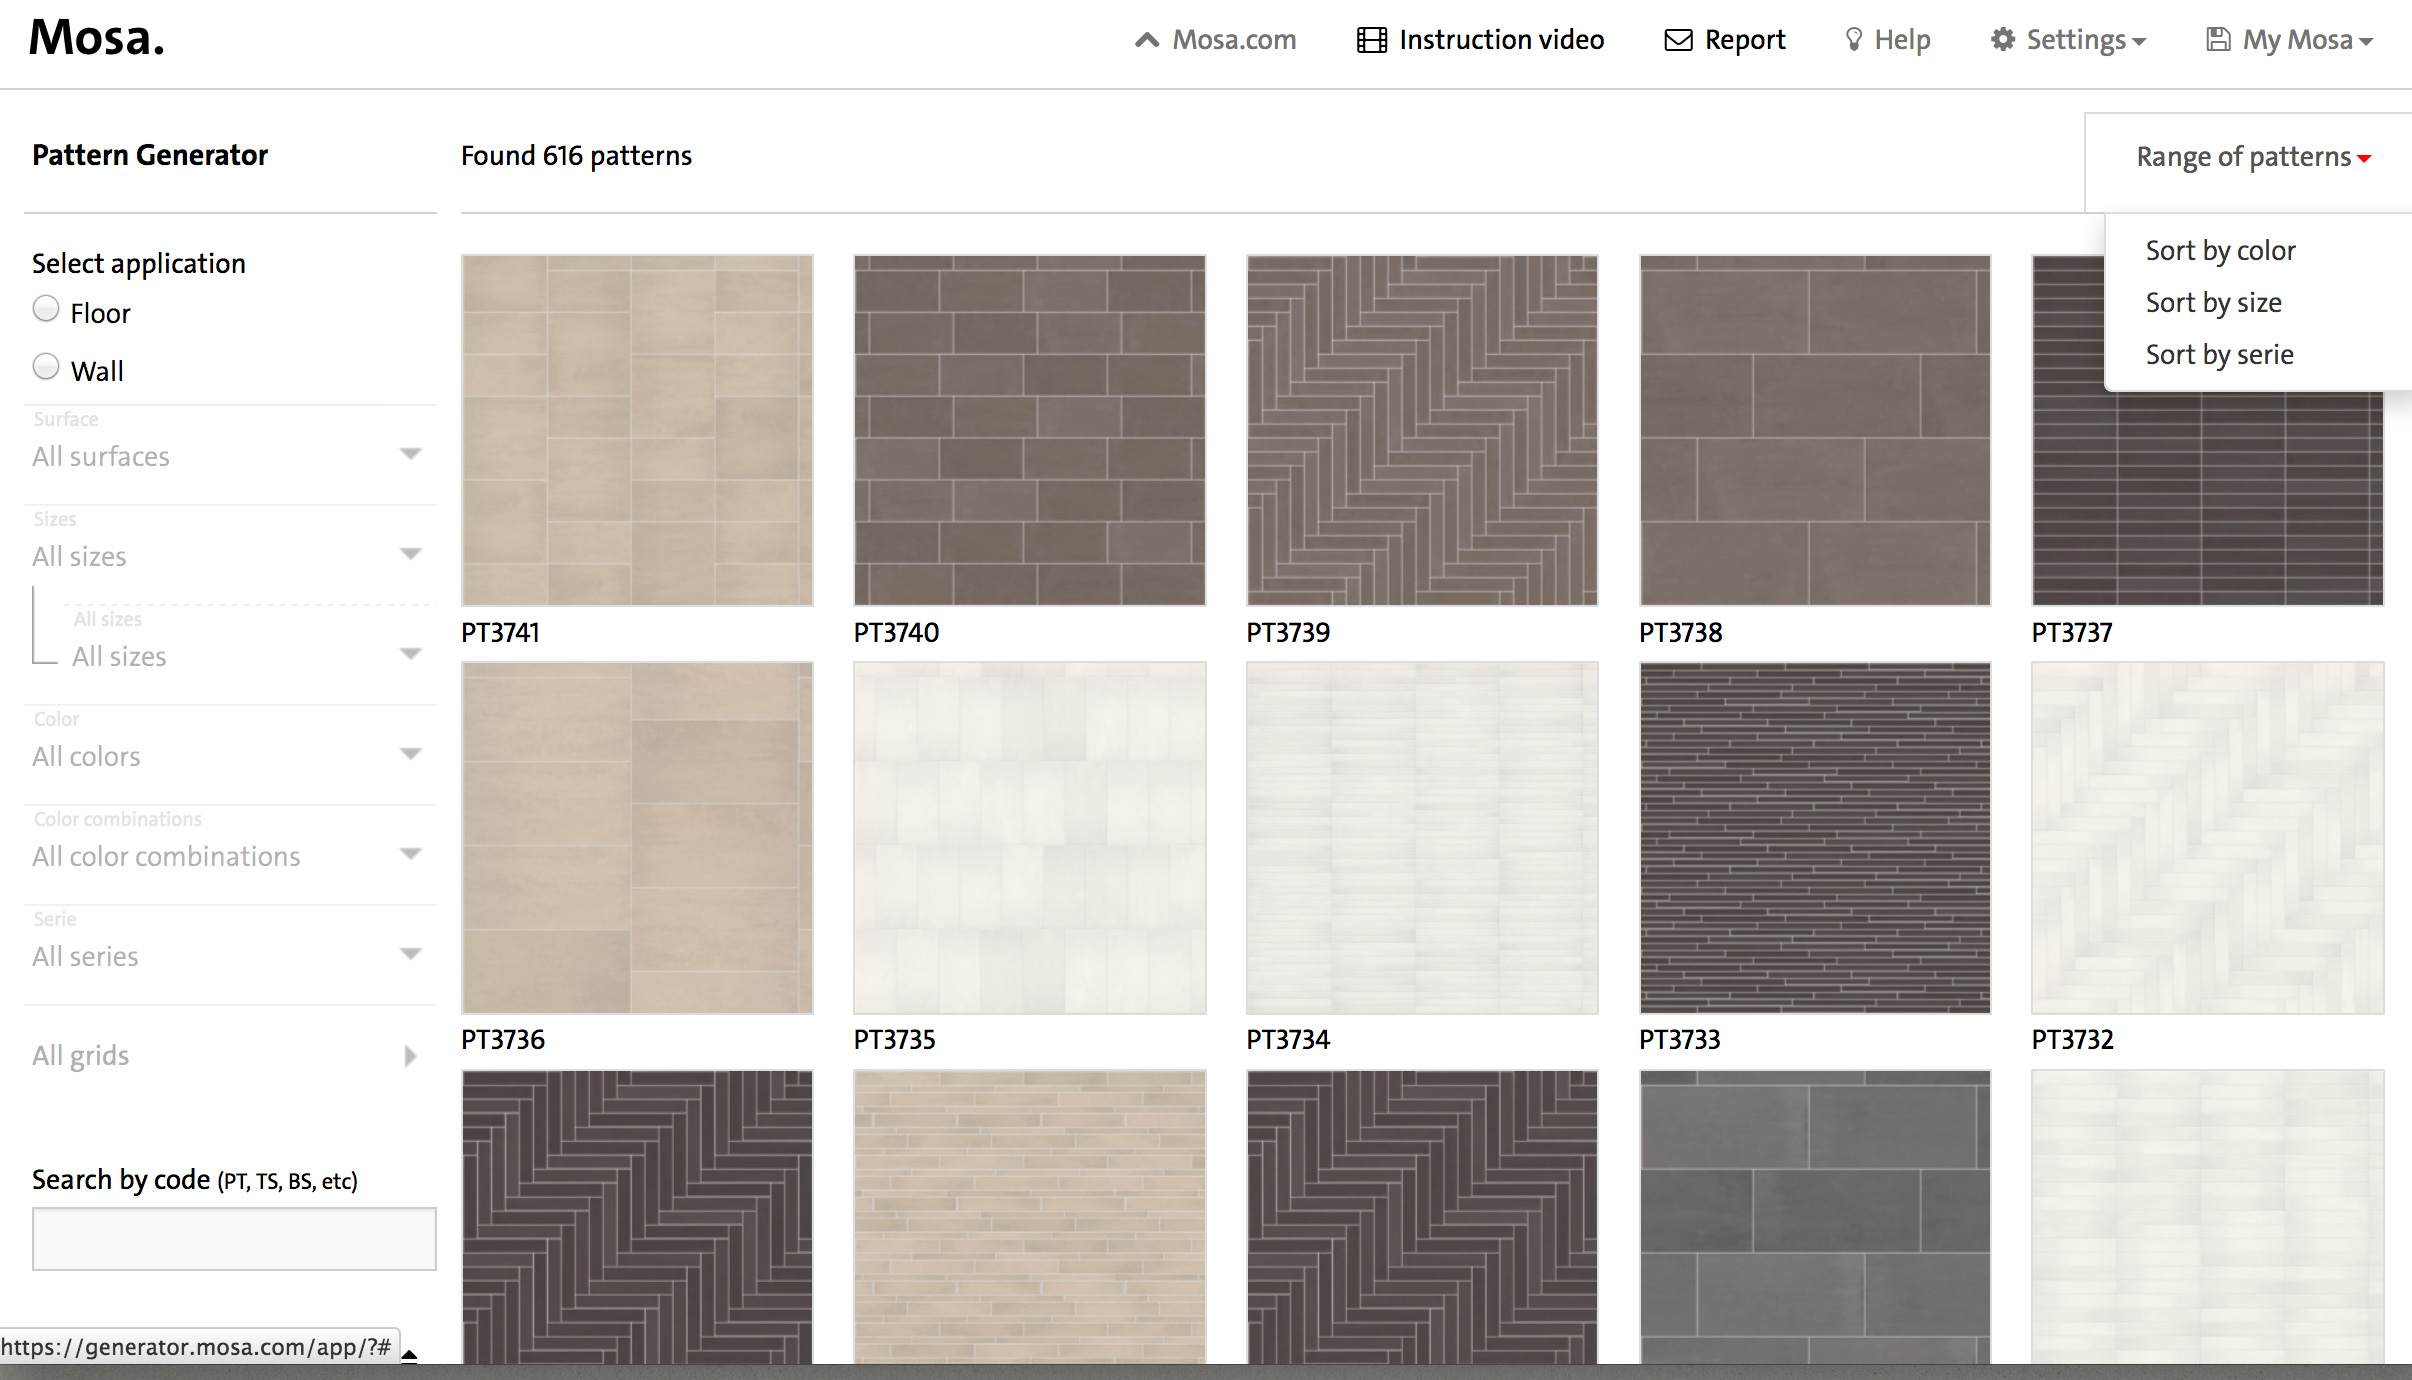Click the envelope icon next to Report
The width and height of the screenshot is (2412, 1380).
coord(1679,40)
